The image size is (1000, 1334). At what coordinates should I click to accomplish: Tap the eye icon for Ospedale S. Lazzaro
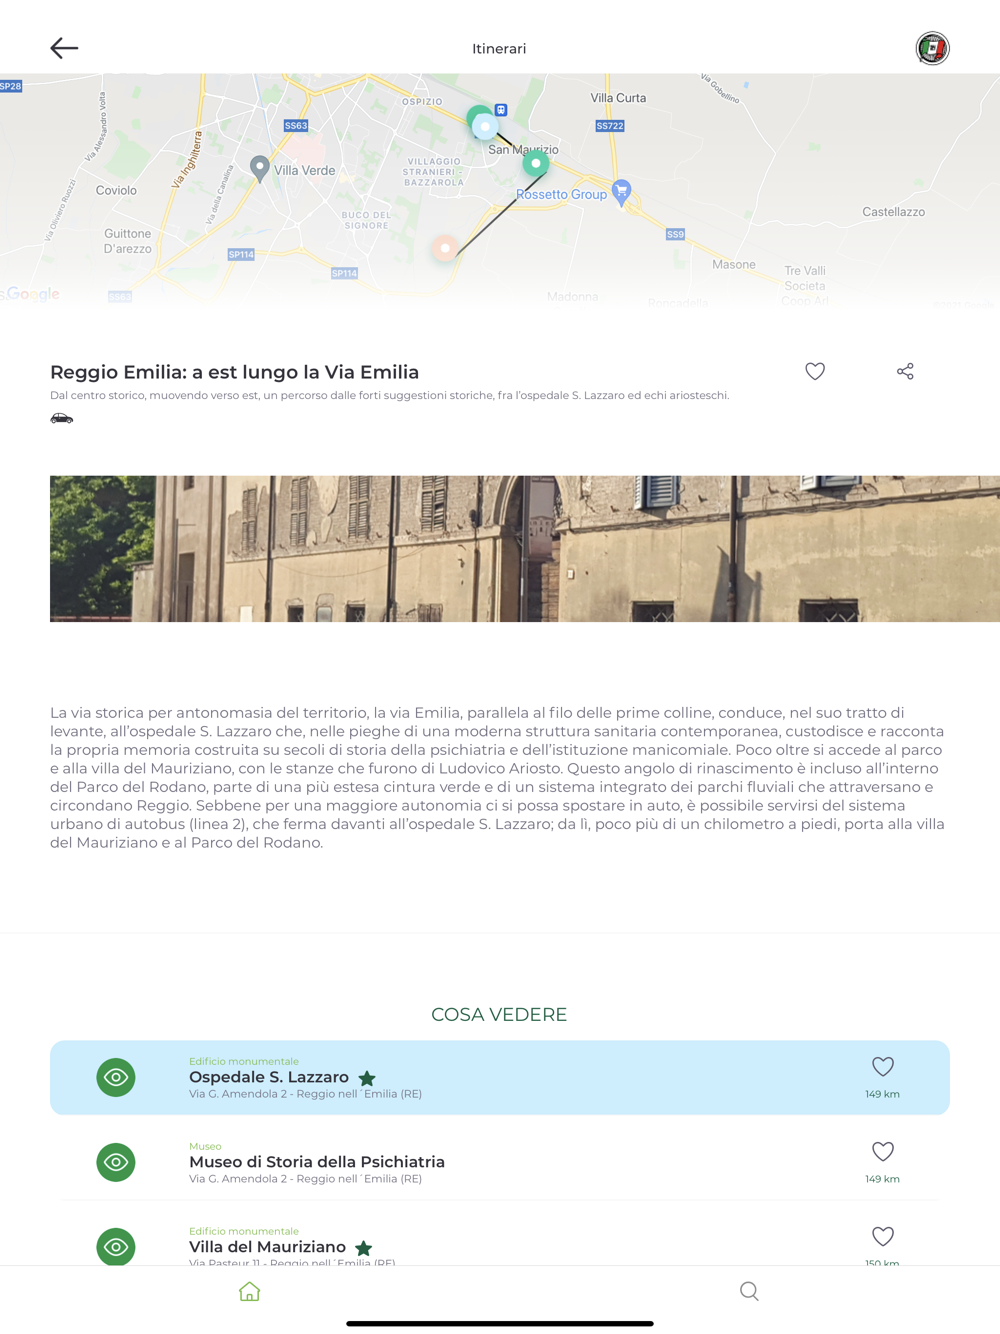point(116,1077)
